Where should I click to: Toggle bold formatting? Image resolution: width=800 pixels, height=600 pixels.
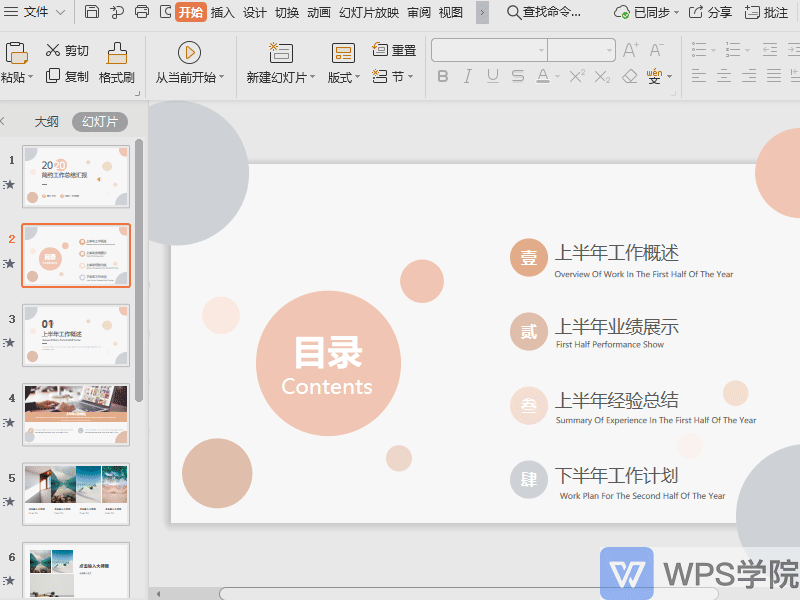pos(442,75)
